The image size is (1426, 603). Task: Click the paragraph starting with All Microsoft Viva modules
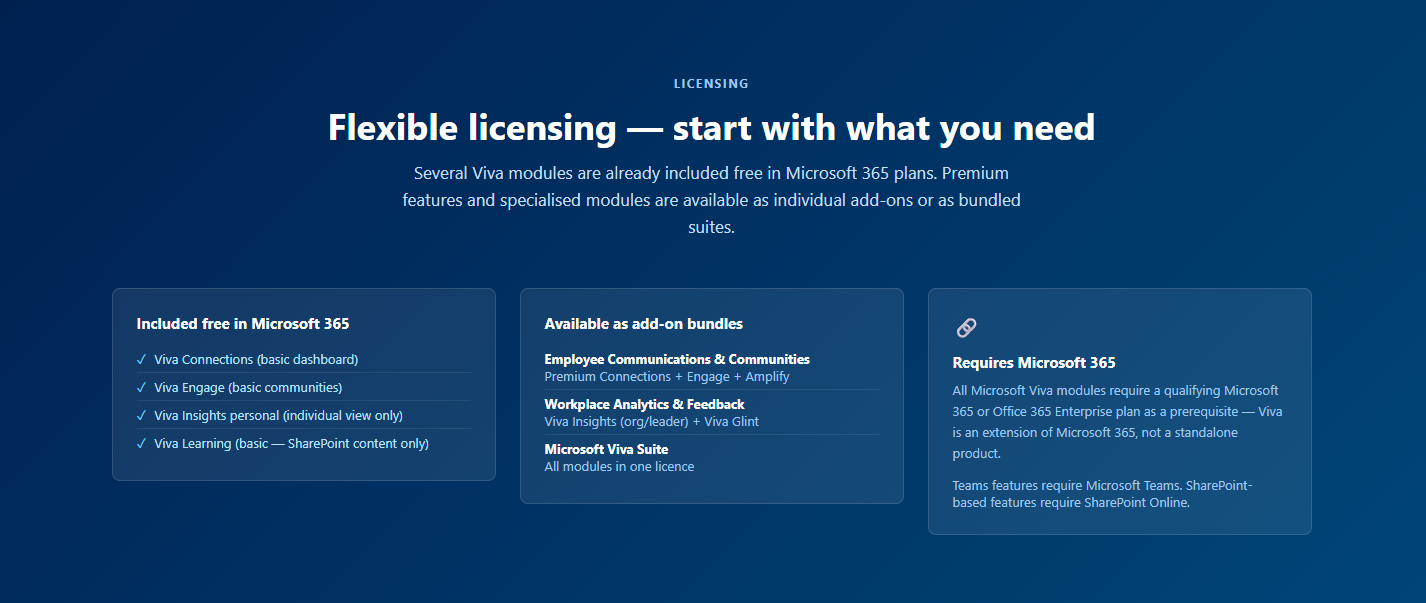point(1118,422)
